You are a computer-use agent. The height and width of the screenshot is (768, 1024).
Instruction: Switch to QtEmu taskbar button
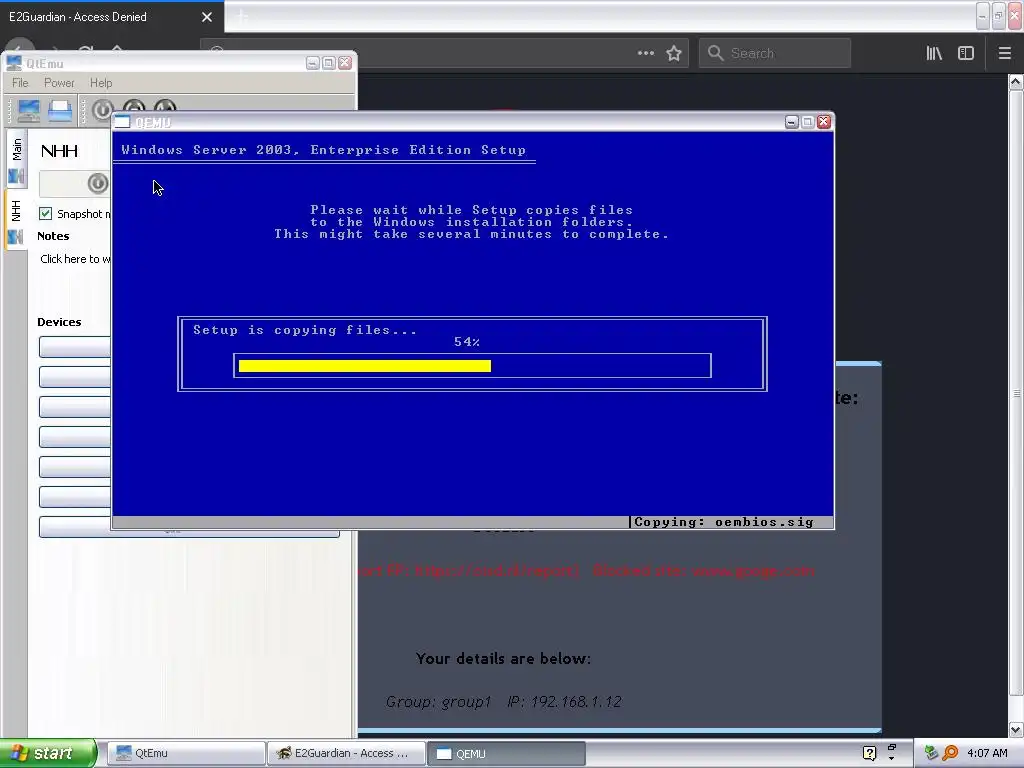coord(185,753)
